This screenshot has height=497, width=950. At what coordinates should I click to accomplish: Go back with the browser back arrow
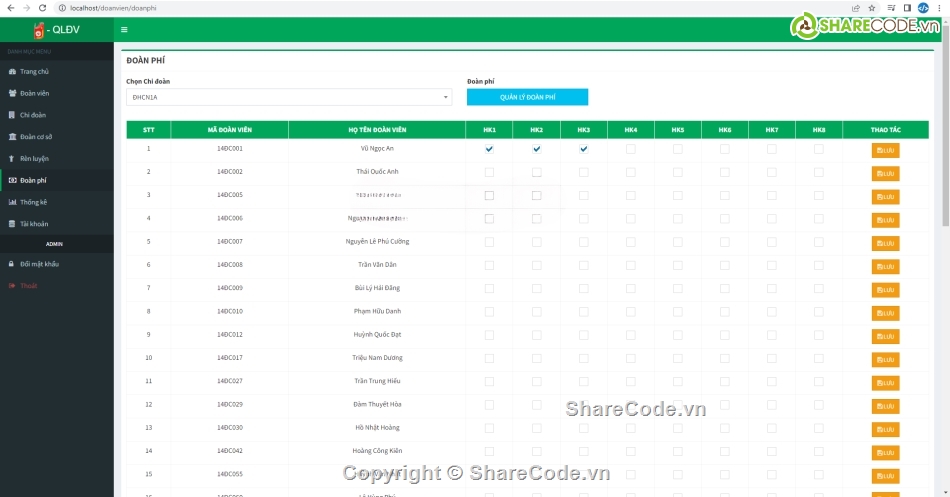(10, 8)
